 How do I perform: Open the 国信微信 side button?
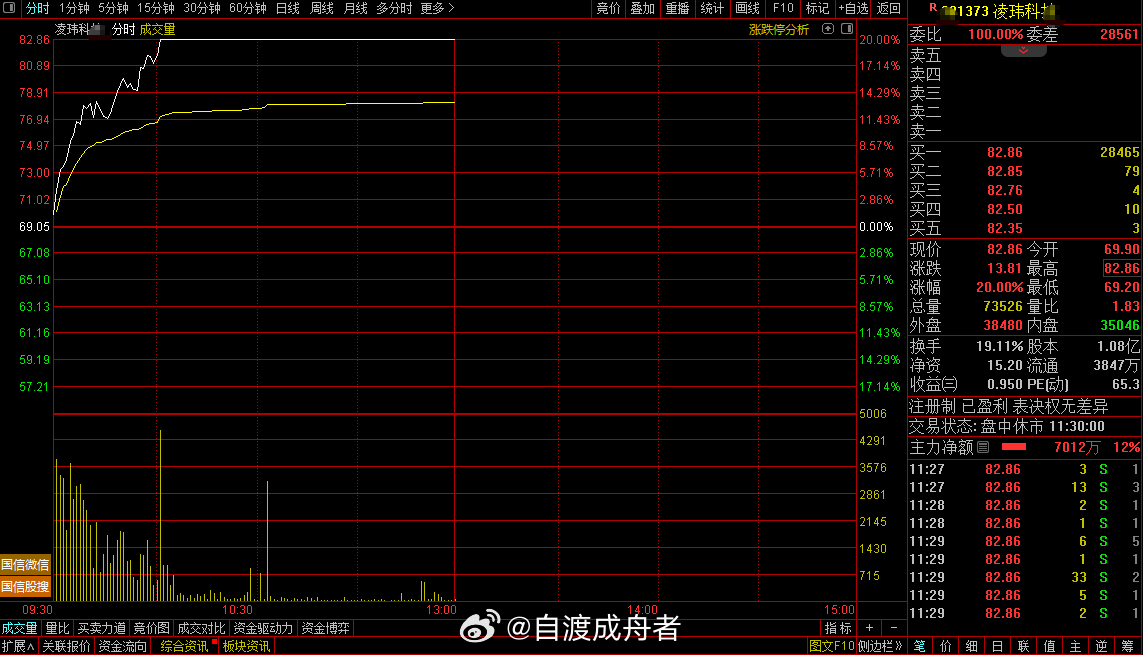pyautogui.click(x=26, y=565)
